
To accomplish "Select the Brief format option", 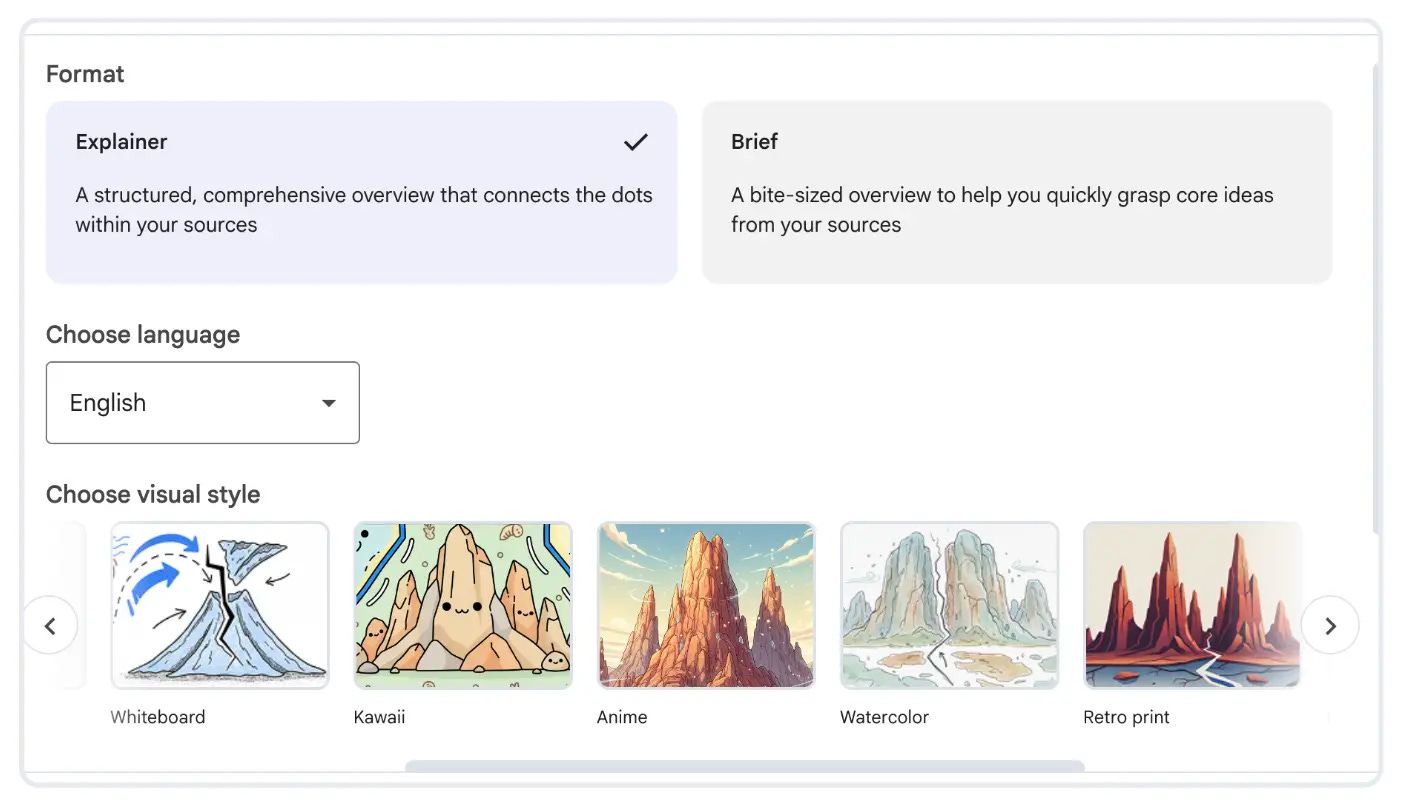I will coord(1017,192).
